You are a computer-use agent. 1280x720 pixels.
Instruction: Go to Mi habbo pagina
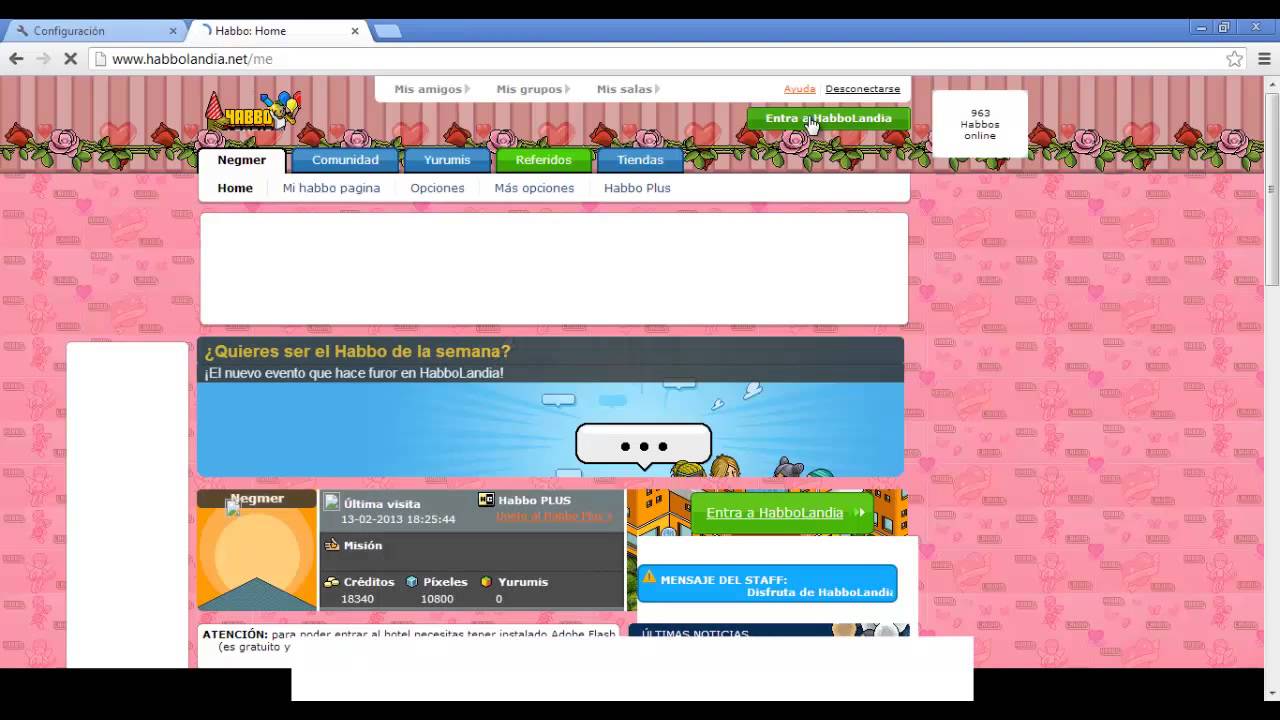[331, 188]
